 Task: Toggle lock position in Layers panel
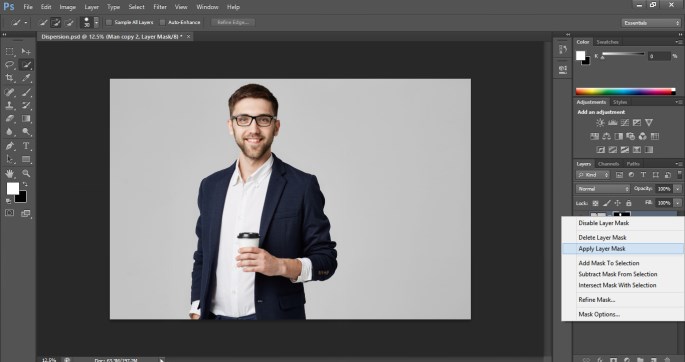(x=617, y=203)
